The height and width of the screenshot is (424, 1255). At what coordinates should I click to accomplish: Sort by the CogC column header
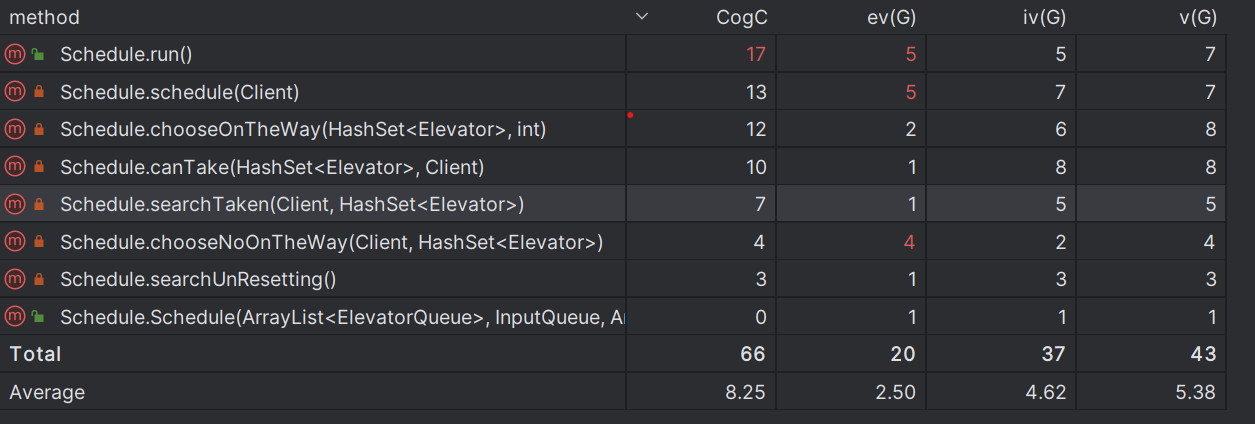[x=742, y=17]
